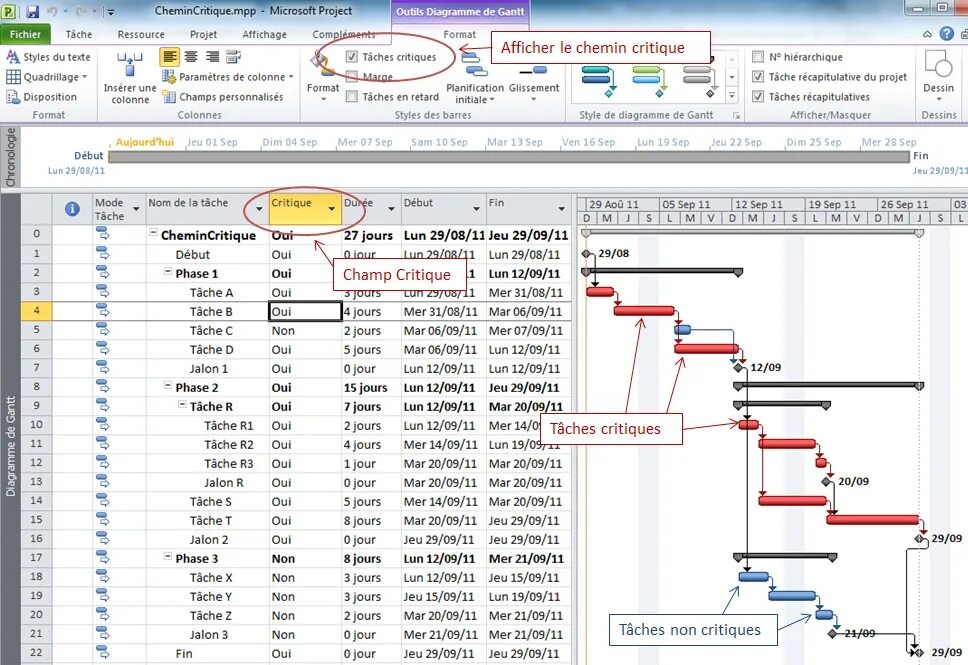Viewport: 968px width, 665px height.
Task: Open Planification initiale dropdown
Action: [475, 78]
